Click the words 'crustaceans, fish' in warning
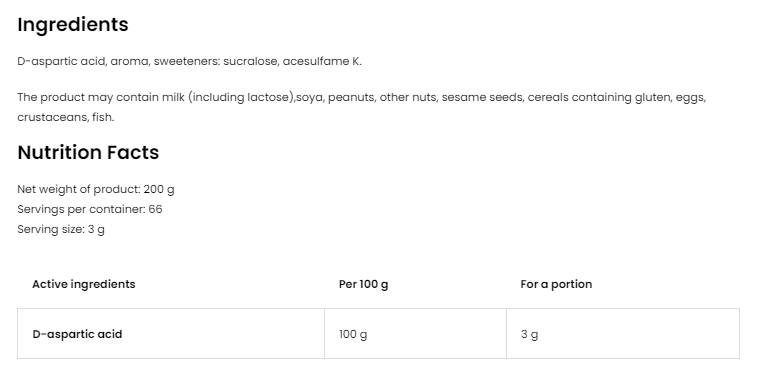The width and height of the screenshot is (759, 377). tap(64, 117)
